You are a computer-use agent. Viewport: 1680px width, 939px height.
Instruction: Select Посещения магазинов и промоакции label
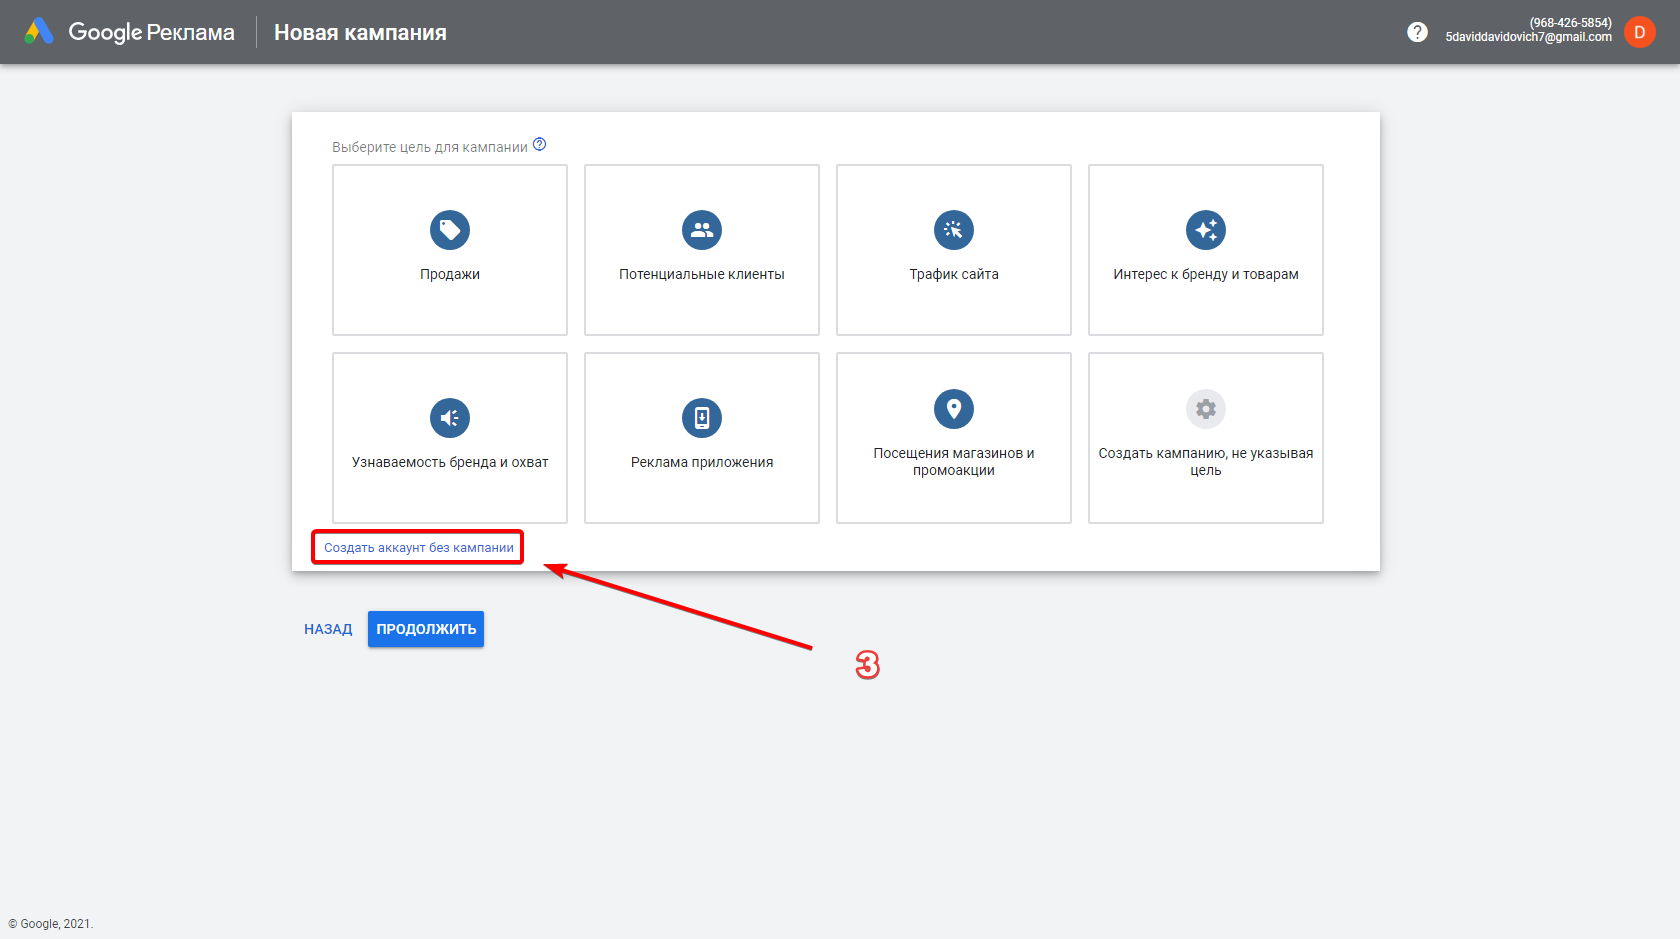click(954, 462)
